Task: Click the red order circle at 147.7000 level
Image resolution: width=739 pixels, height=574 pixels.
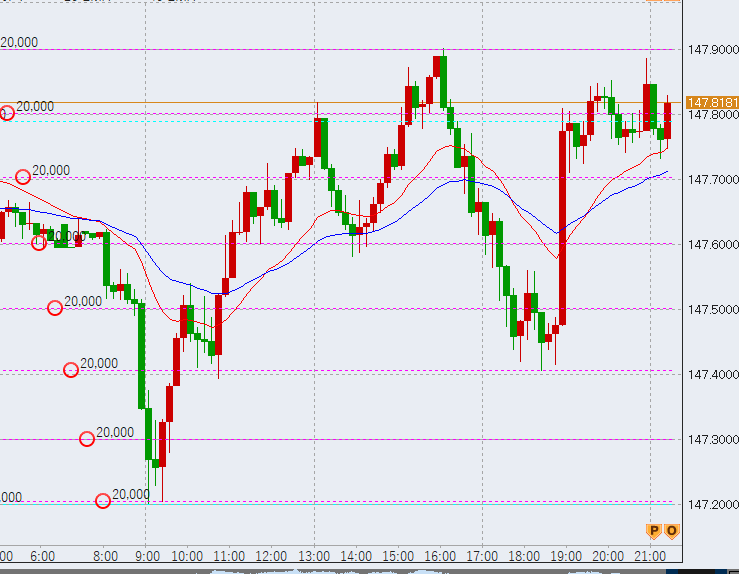Action: 23,177
